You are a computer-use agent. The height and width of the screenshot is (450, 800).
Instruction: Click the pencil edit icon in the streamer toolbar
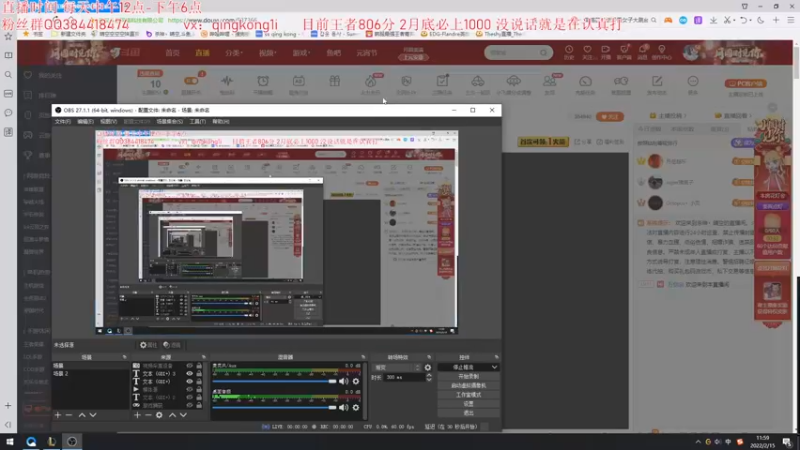coord(657,81)
